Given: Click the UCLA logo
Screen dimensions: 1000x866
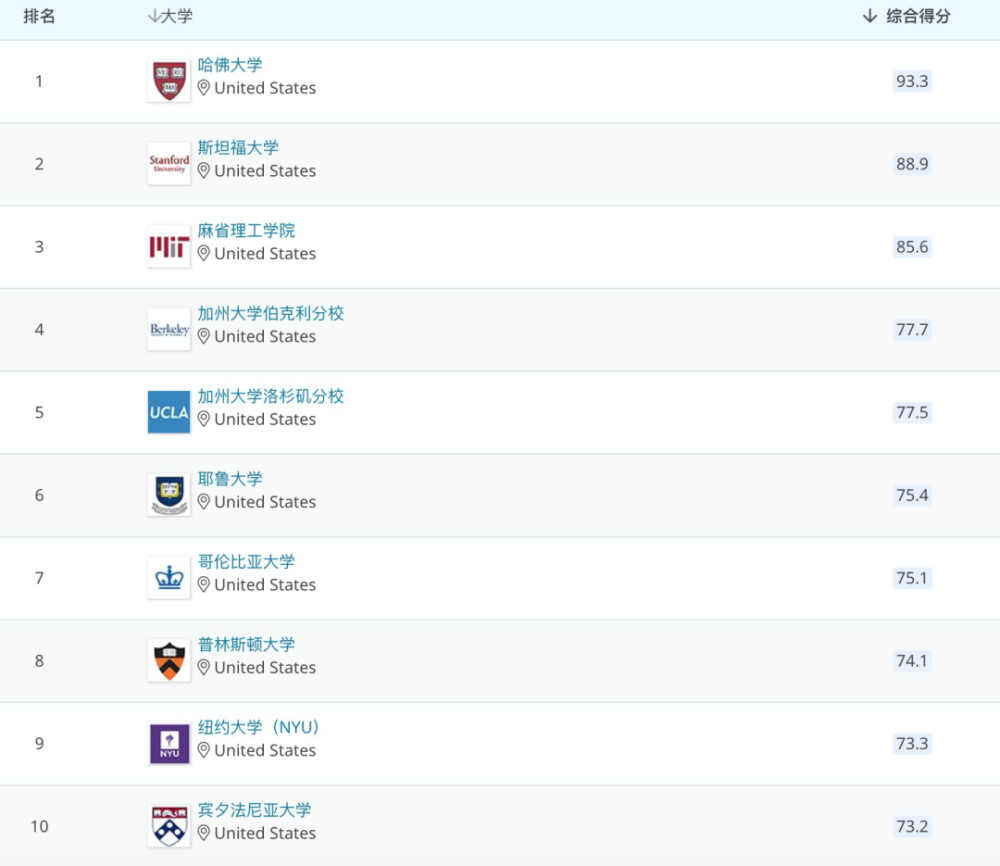Looking at the screenshot, I should [x=169, y=412].
